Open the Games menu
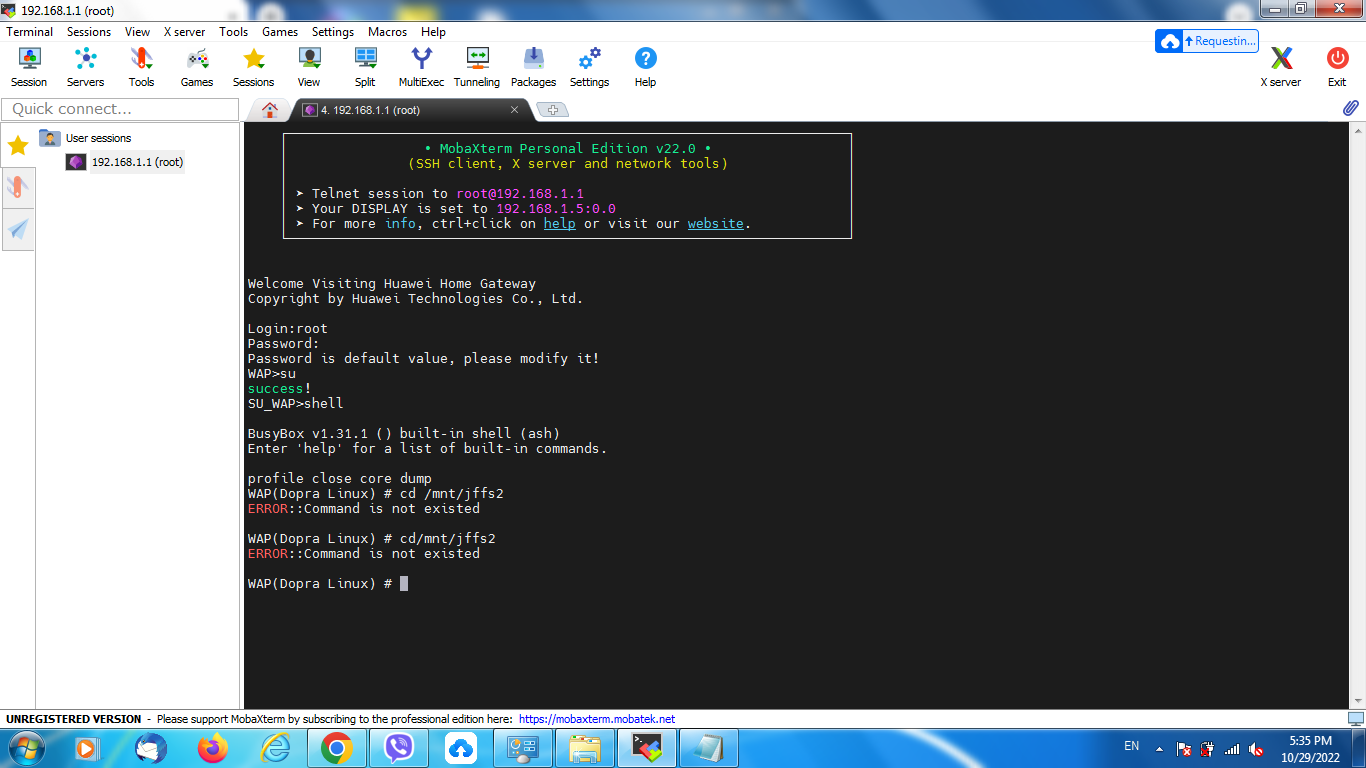 coord(280,32)
